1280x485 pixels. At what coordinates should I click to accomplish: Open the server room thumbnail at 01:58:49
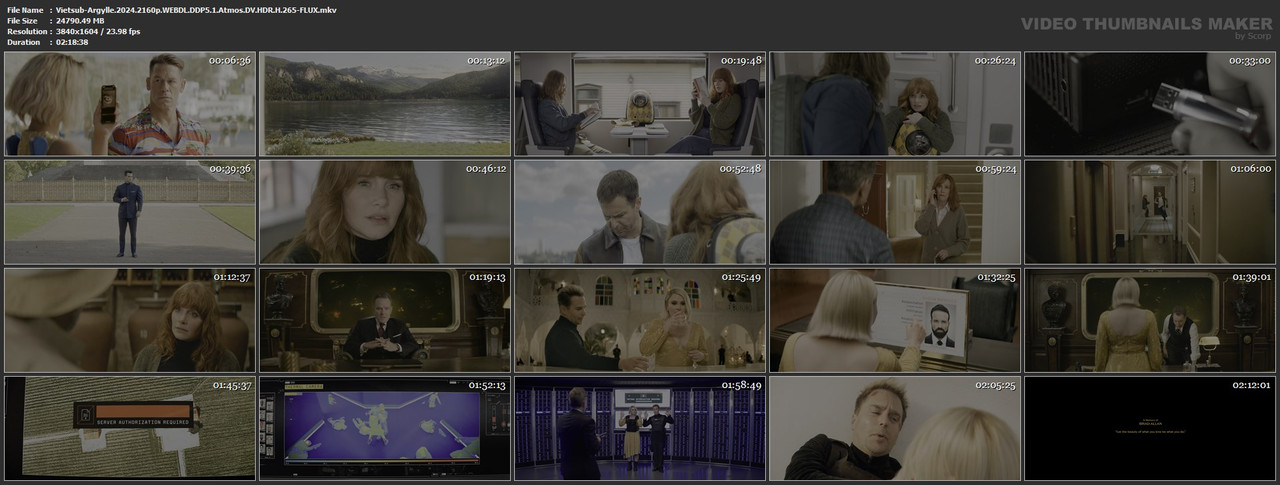pyautogui.click(x=640, y=428)
